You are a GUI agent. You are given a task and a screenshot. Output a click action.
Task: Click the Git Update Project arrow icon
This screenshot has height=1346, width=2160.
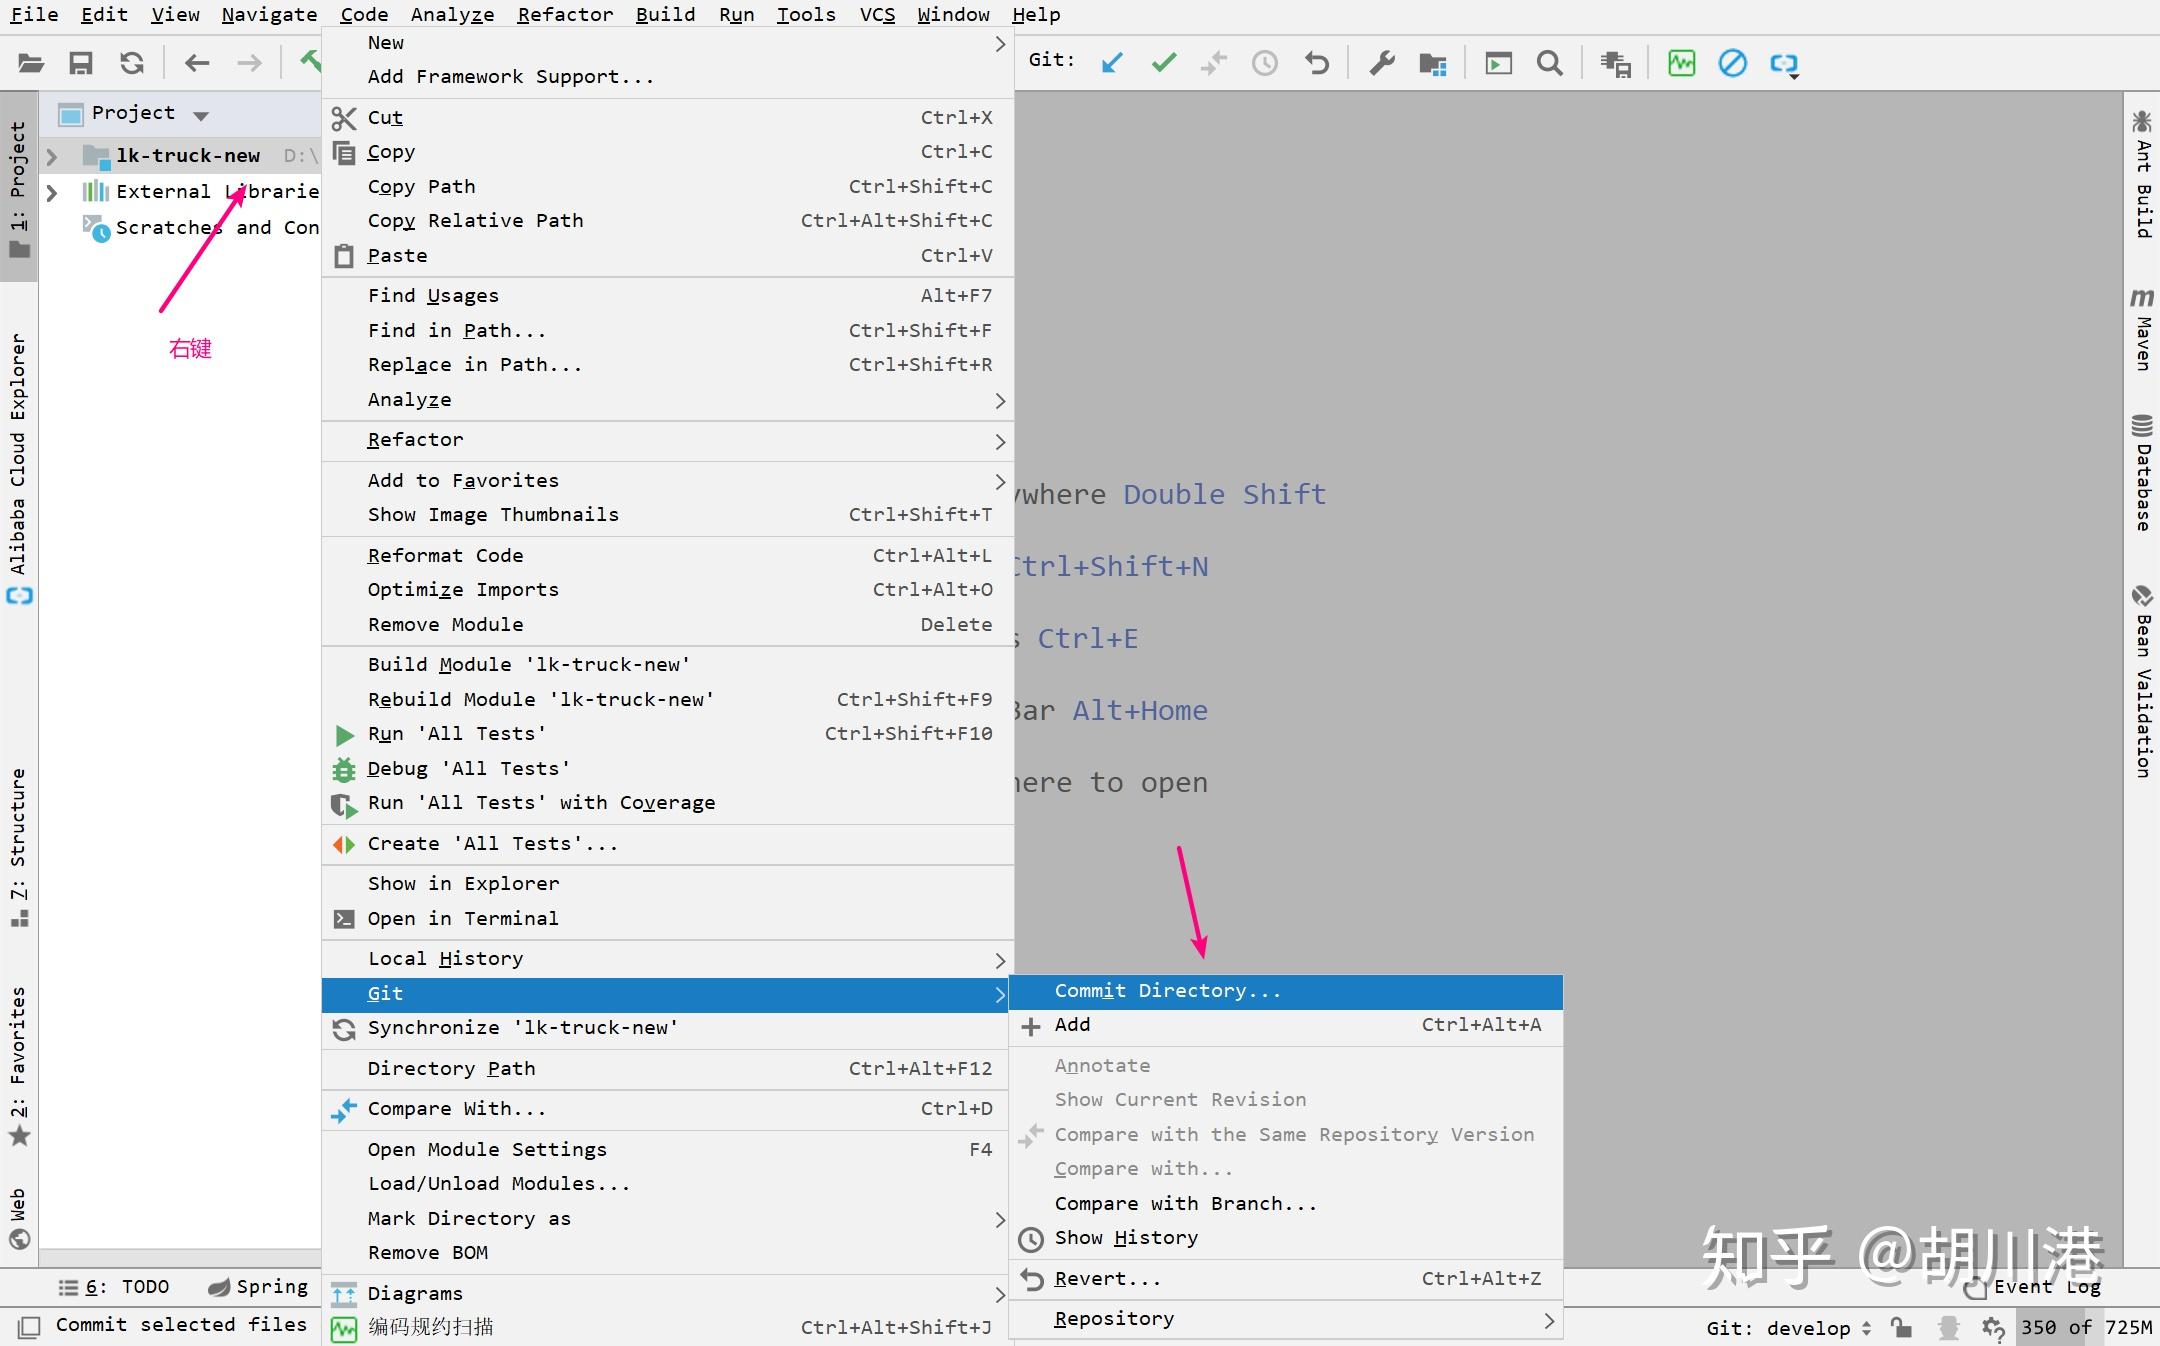[1112, 64]
